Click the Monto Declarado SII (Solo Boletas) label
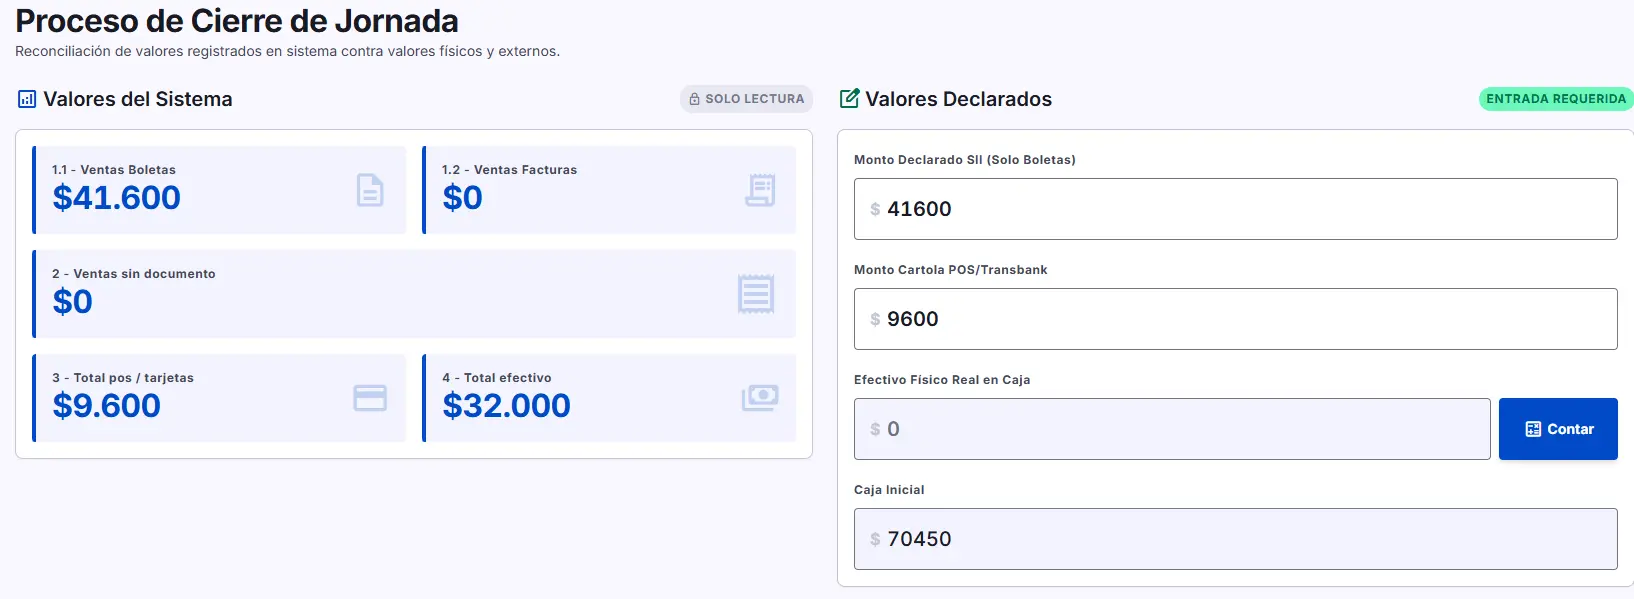 (x=965, y=160)
